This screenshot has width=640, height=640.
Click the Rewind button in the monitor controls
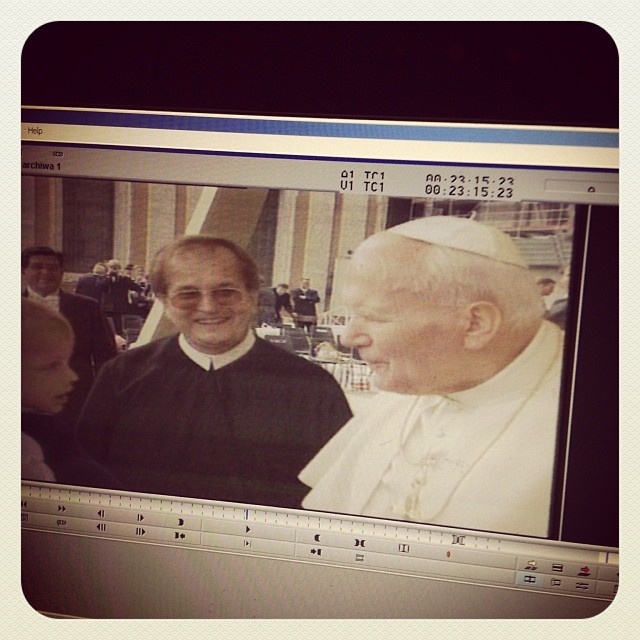click(24, 505)
